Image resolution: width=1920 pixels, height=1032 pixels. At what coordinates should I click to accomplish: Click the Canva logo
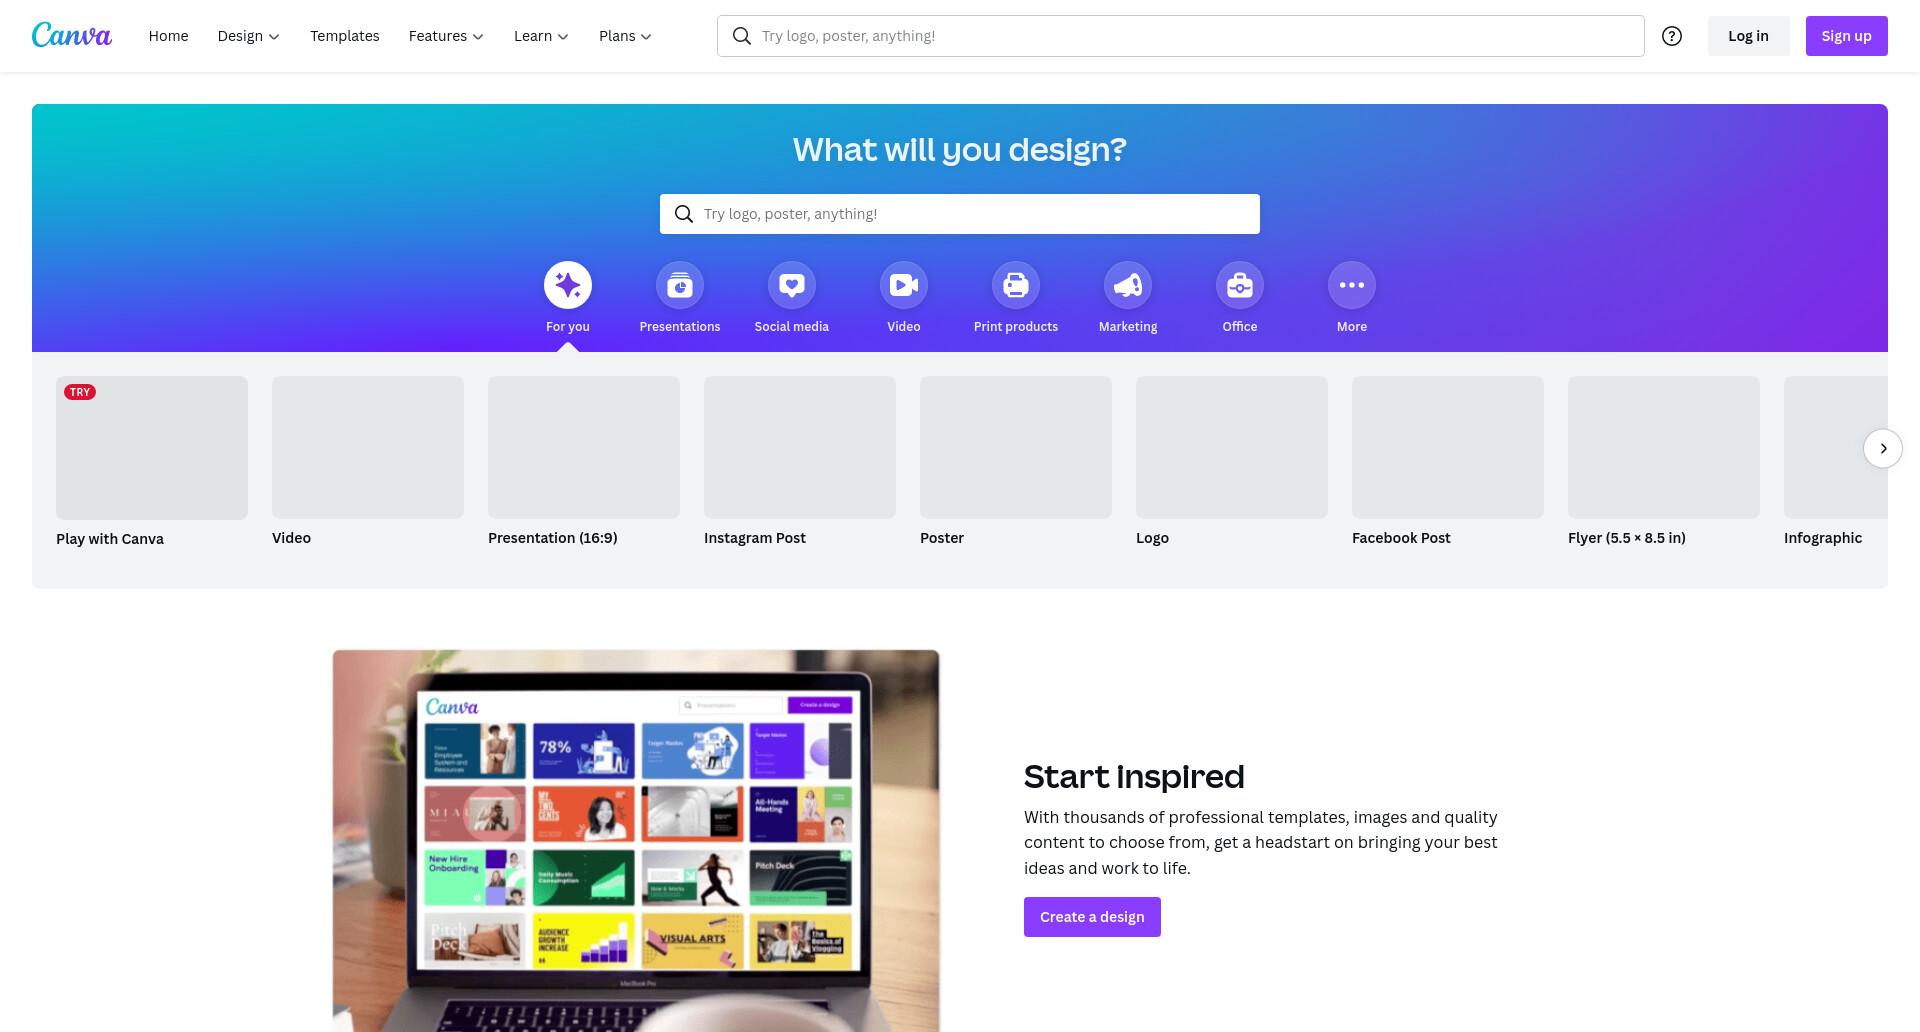pyautogui.click(x=72, y=35)
